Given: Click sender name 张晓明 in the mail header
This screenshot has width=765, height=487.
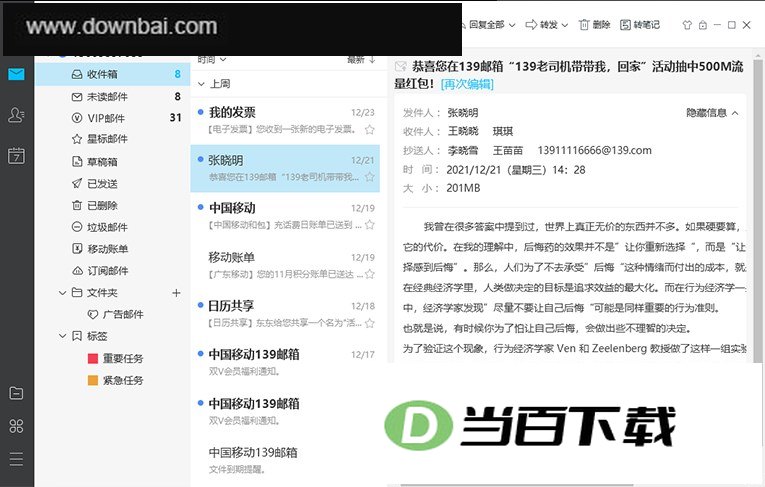Looking at the screenshot, I should coord(463,113).
